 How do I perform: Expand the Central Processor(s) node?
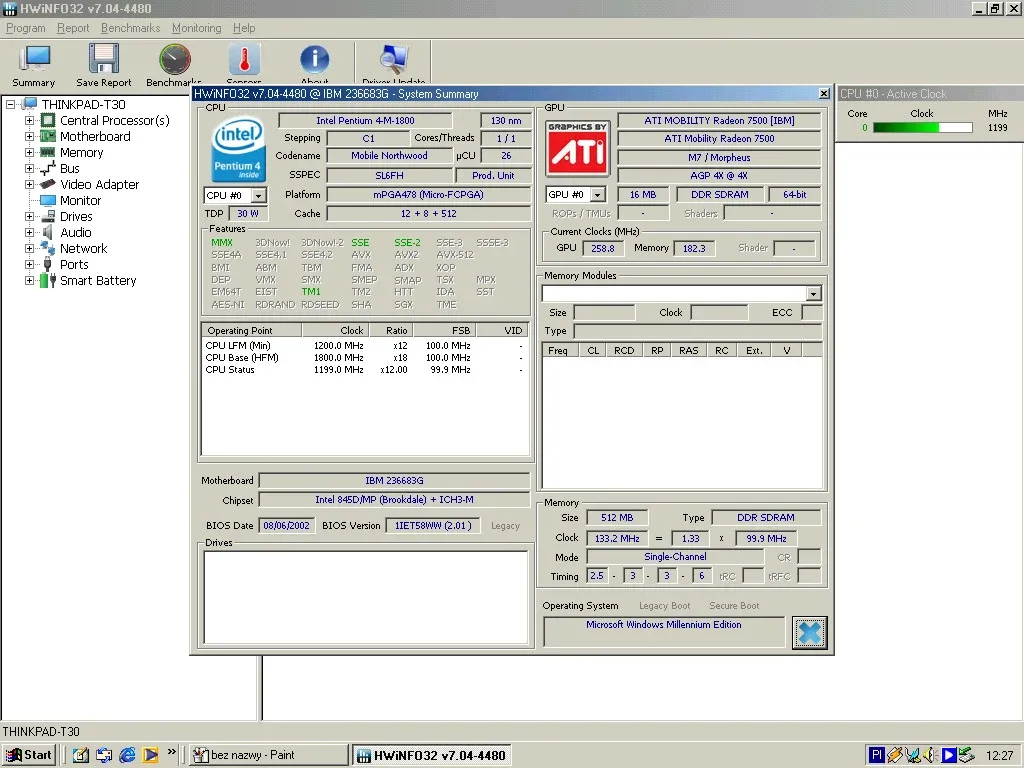pos(29,120)
